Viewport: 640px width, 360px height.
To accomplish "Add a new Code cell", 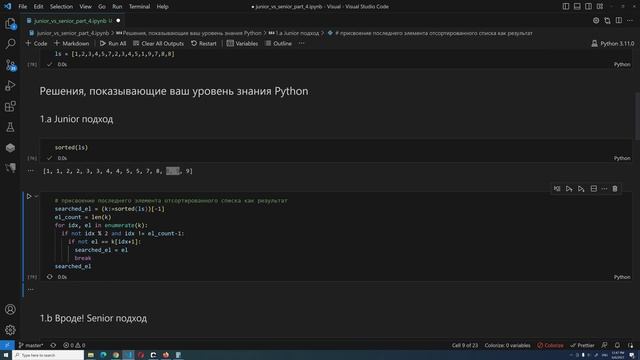I will (x=36, y=43).
